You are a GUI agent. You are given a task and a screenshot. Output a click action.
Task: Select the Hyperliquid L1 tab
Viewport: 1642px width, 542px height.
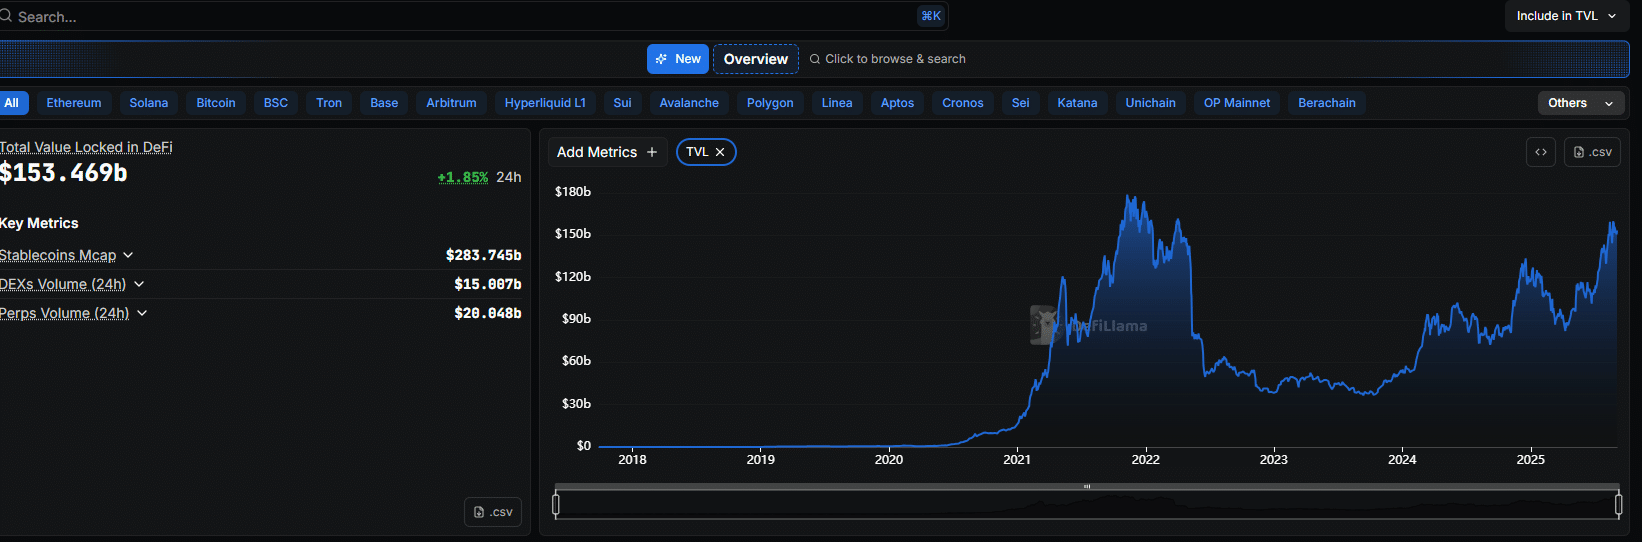[x=545, y=103]
